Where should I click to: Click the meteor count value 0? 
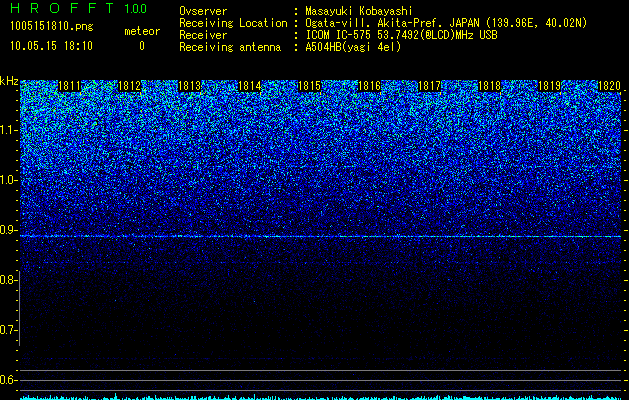[x=142, y=46]
